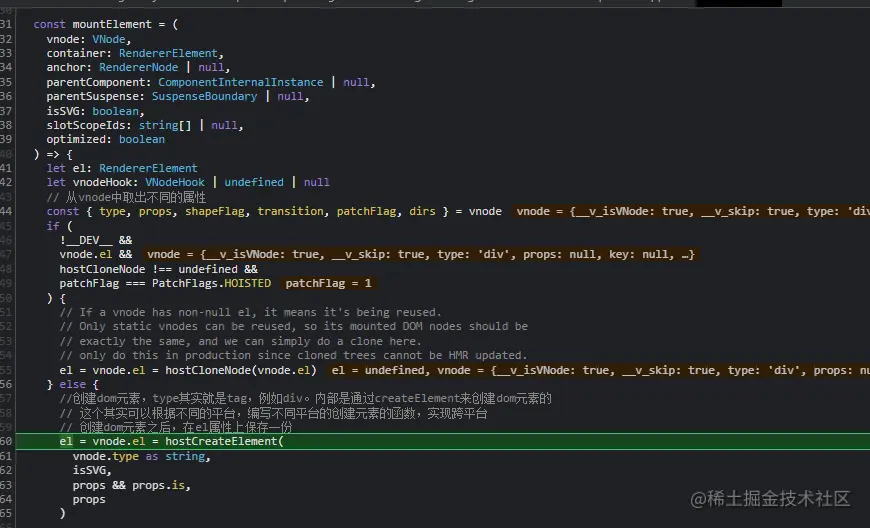
Task: Click line number 44 in the gutter
Action: (x=6, y=211)
